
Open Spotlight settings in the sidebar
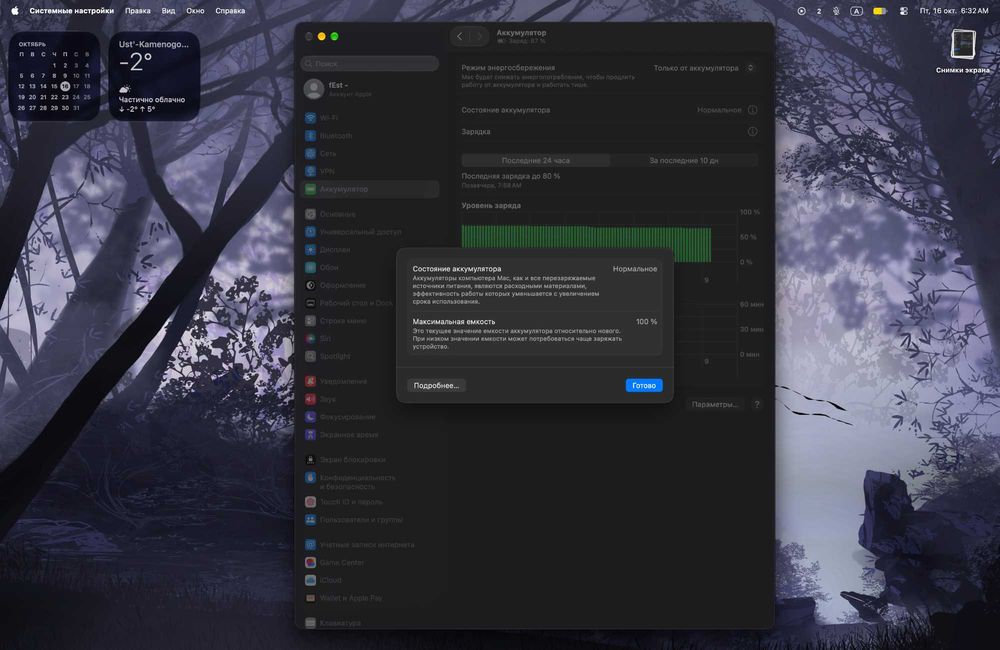pyautogui.click(x=370, y=356)
